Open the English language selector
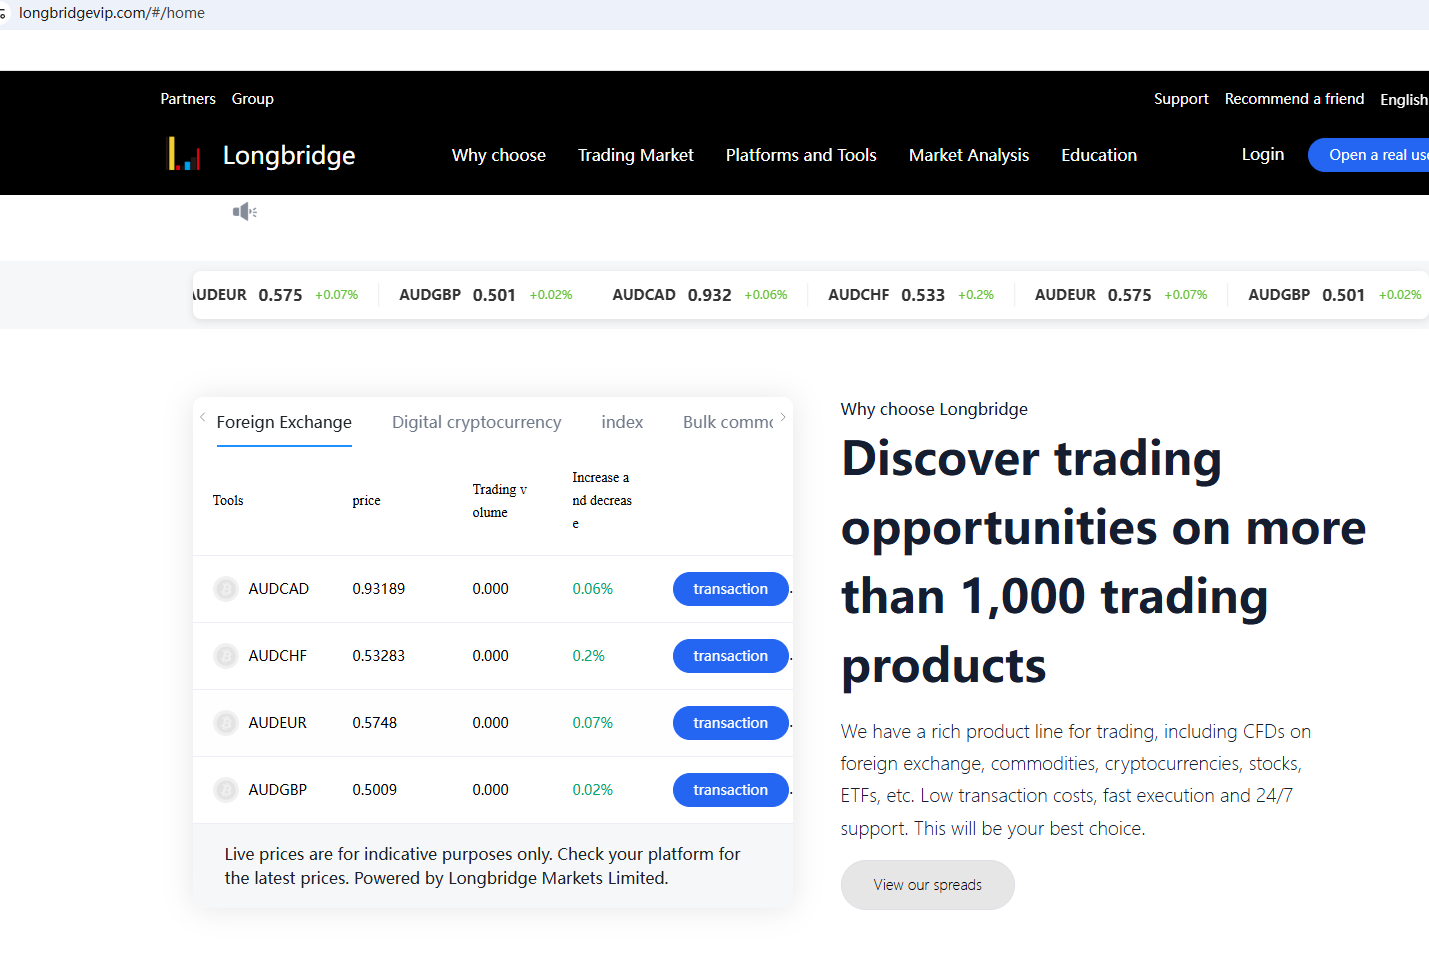Viewport: 1429px width, 960px height. 1404,99
